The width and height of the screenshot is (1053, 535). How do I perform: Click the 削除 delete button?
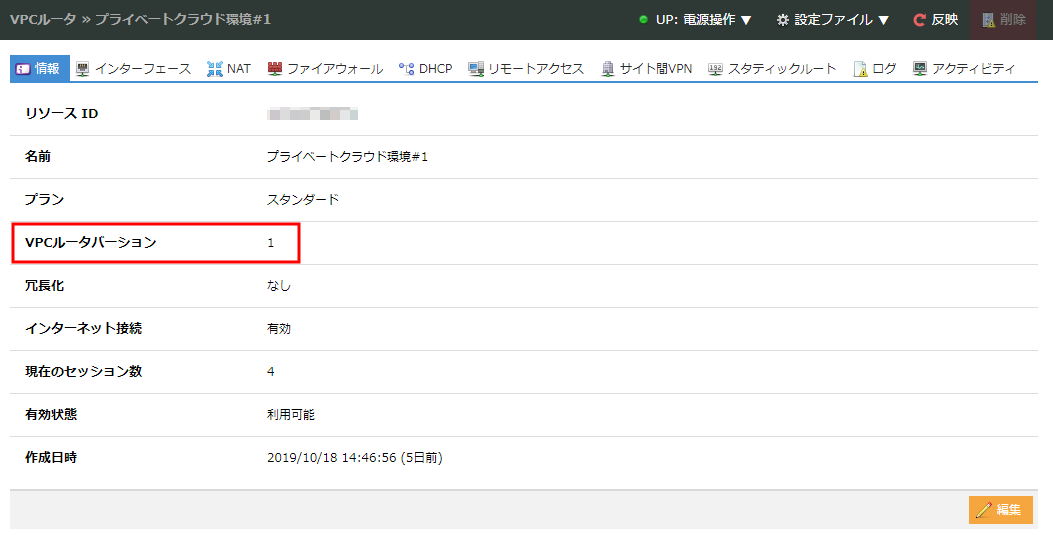1003,20
